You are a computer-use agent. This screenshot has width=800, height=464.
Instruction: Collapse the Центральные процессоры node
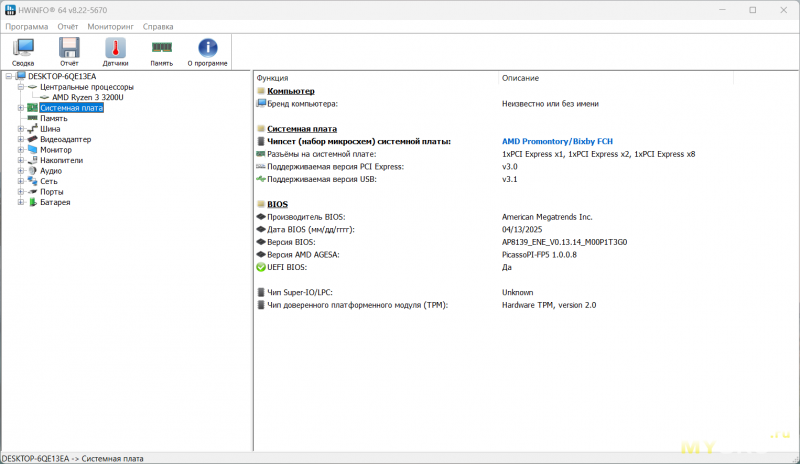pos(20,87)
